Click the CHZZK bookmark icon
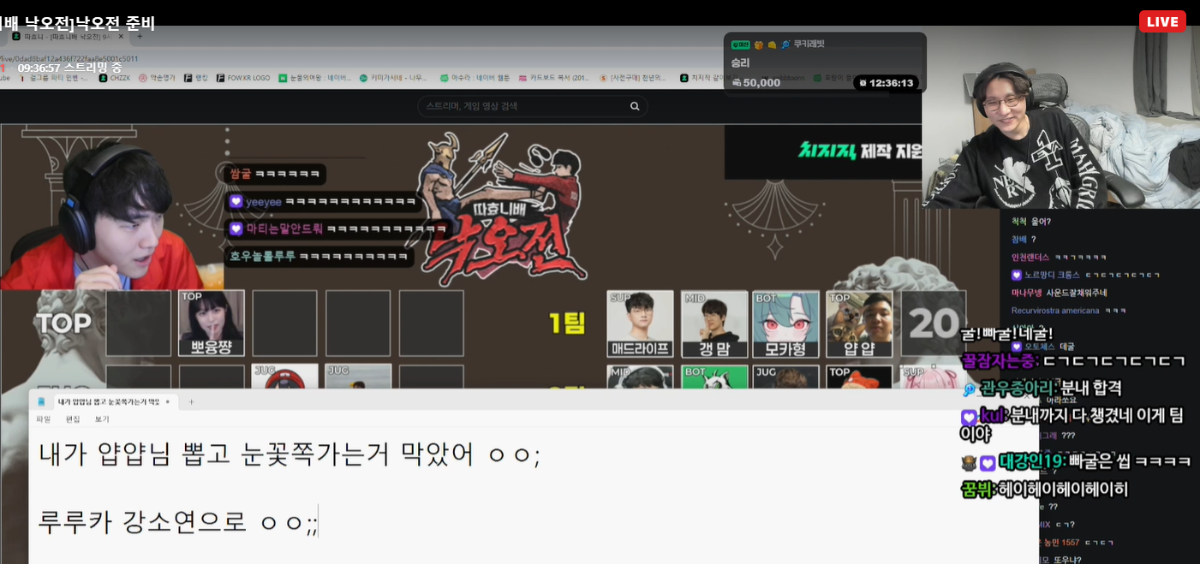Image resolution: width=1200 pixels, height=564 pixels. pyautogui.click(x=103, y=77)
